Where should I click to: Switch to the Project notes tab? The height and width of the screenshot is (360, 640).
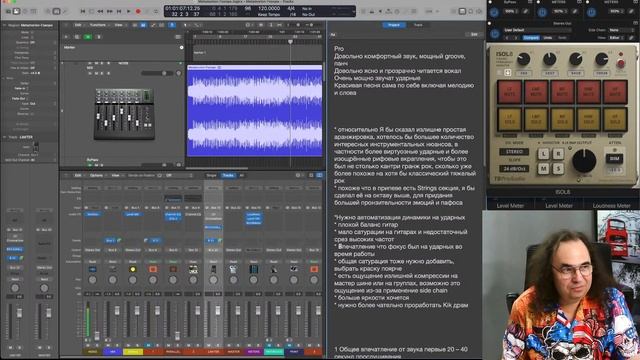(x=394, y=25)
